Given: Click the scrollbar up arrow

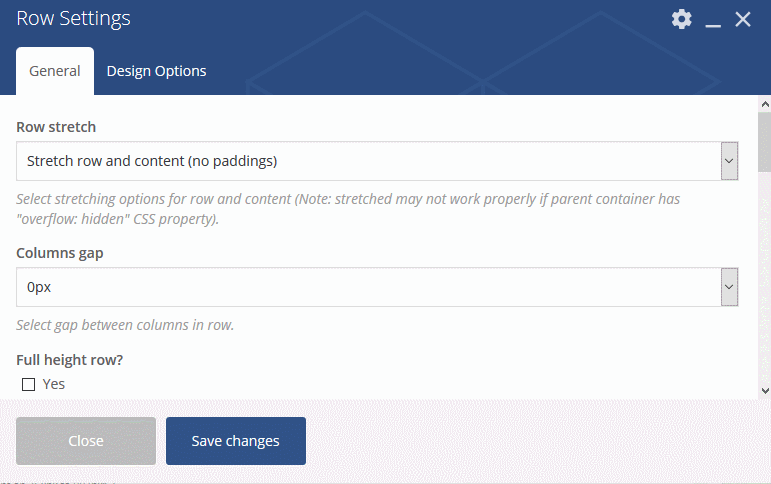Looking at the screenshot, I should (x=765, y=104).
